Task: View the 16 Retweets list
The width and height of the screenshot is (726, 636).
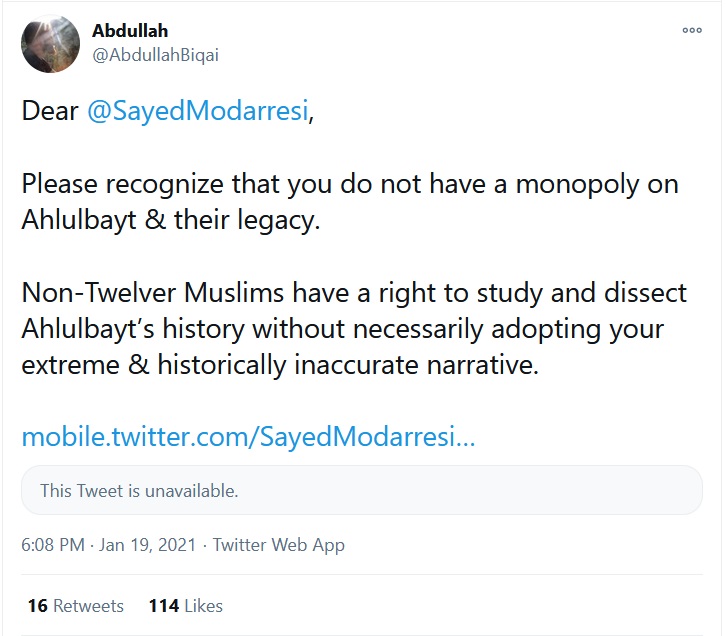Action: [76, 605]
